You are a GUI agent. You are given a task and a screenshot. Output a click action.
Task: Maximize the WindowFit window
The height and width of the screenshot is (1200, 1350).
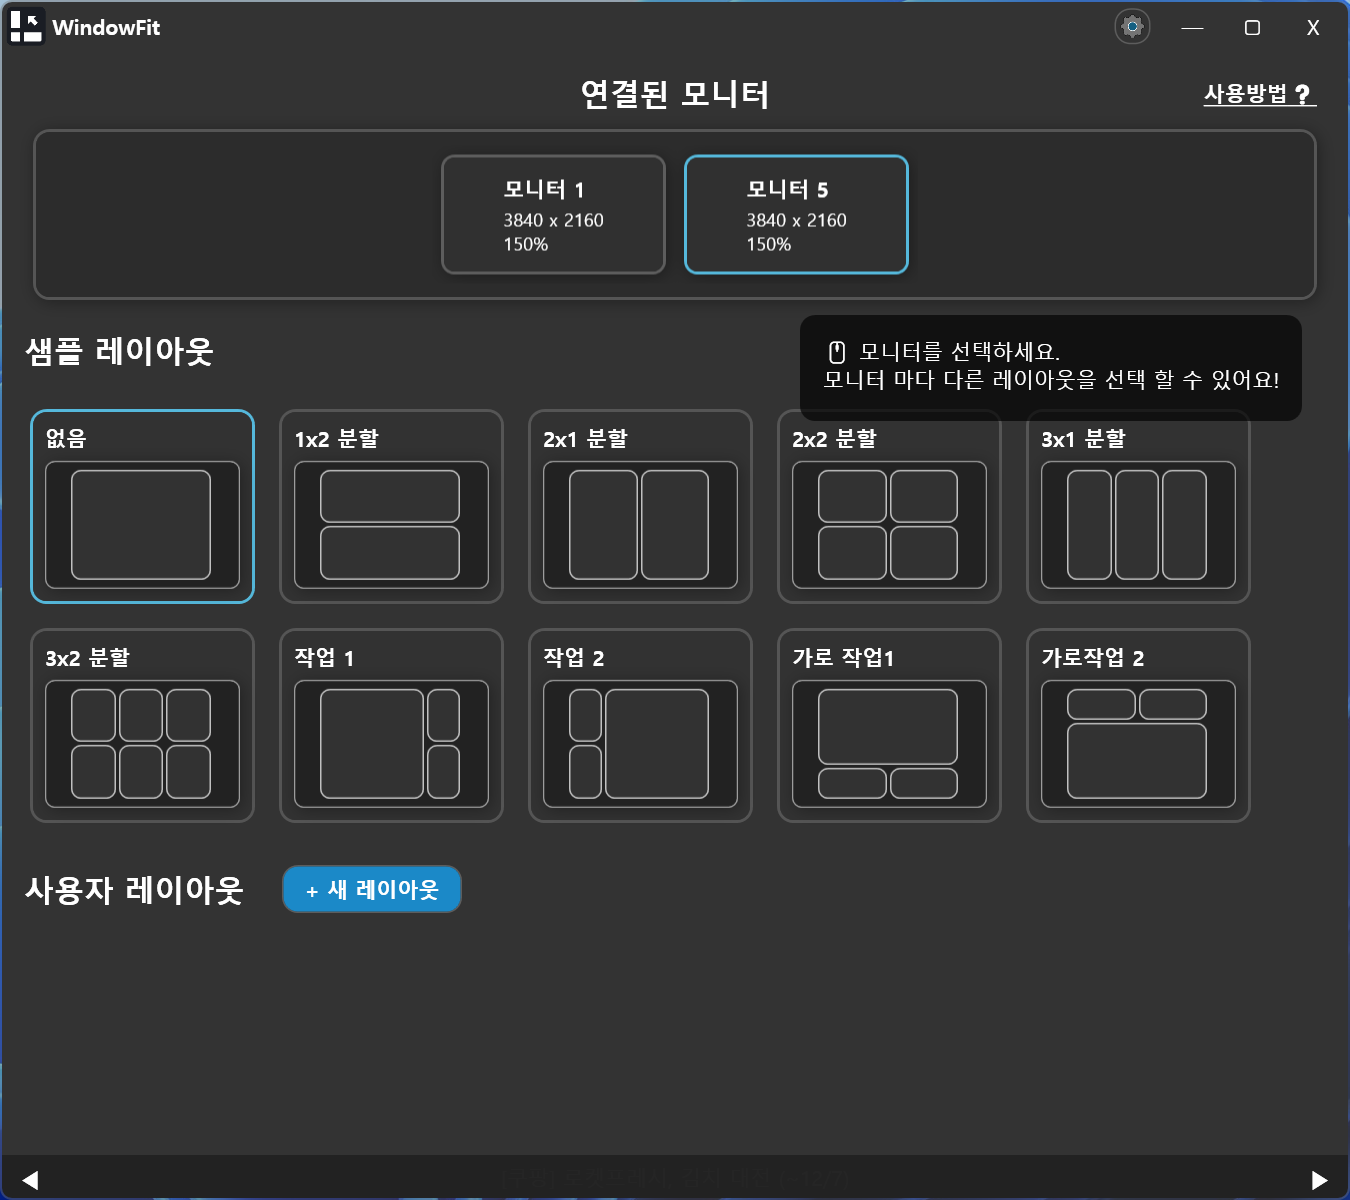[1252, 28]
